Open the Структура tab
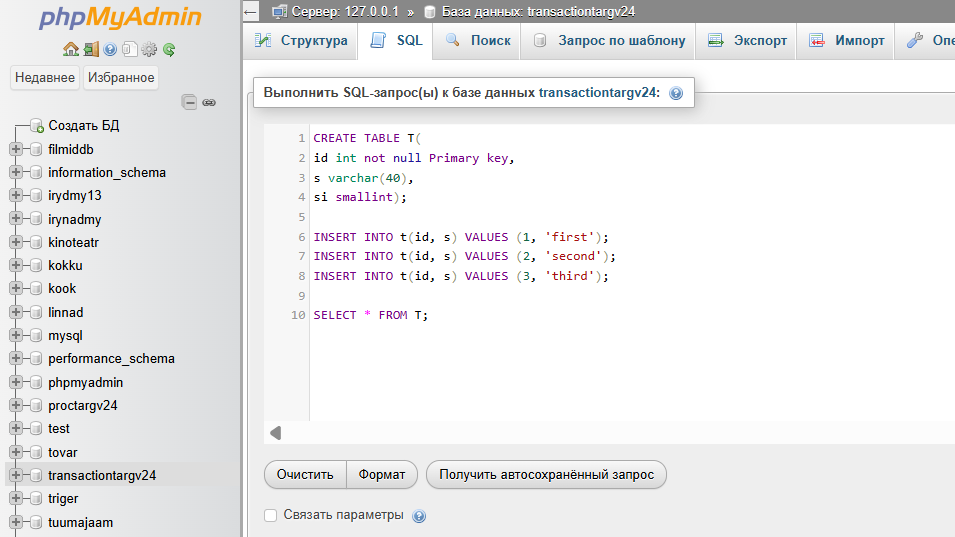This screenshot has height=537, width=955. pos(300,41)
